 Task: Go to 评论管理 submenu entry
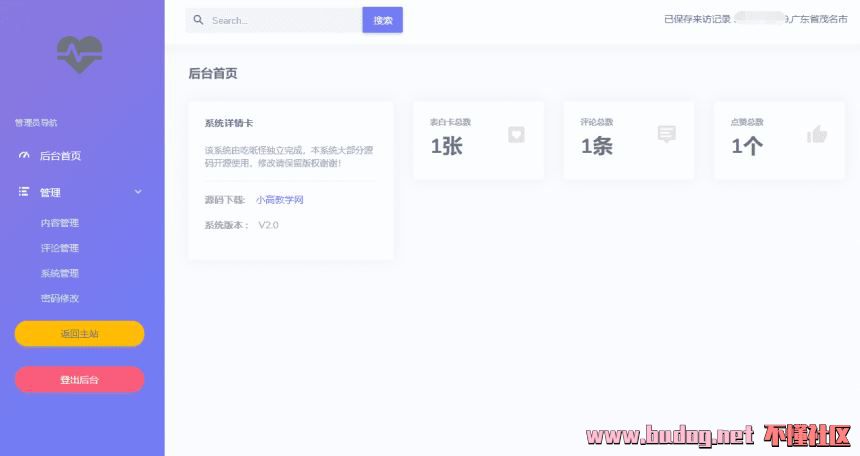pos(59,248)
